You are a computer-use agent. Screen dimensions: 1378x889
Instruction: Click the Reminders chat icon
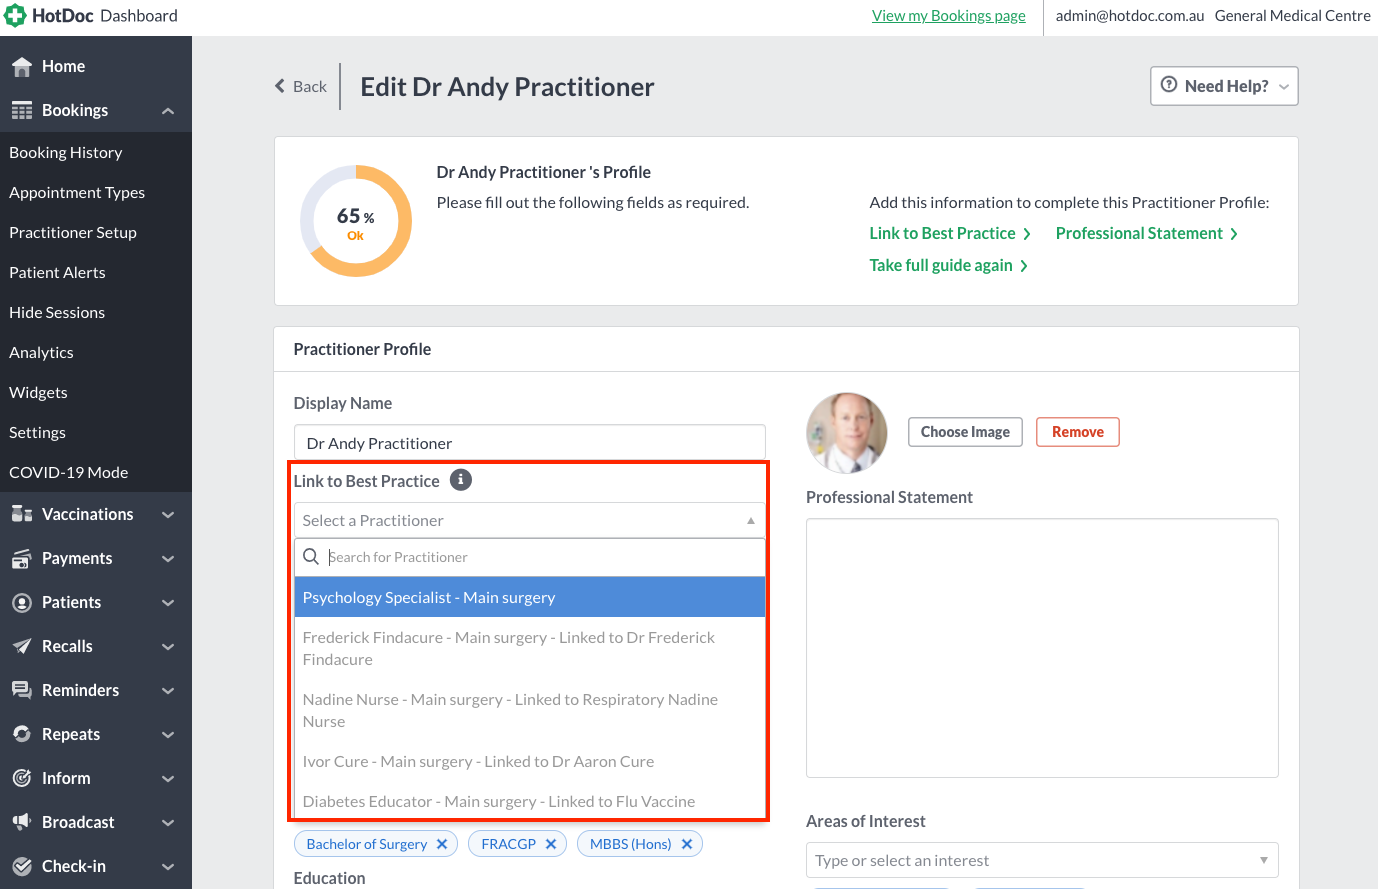click(x=21, y=690)
